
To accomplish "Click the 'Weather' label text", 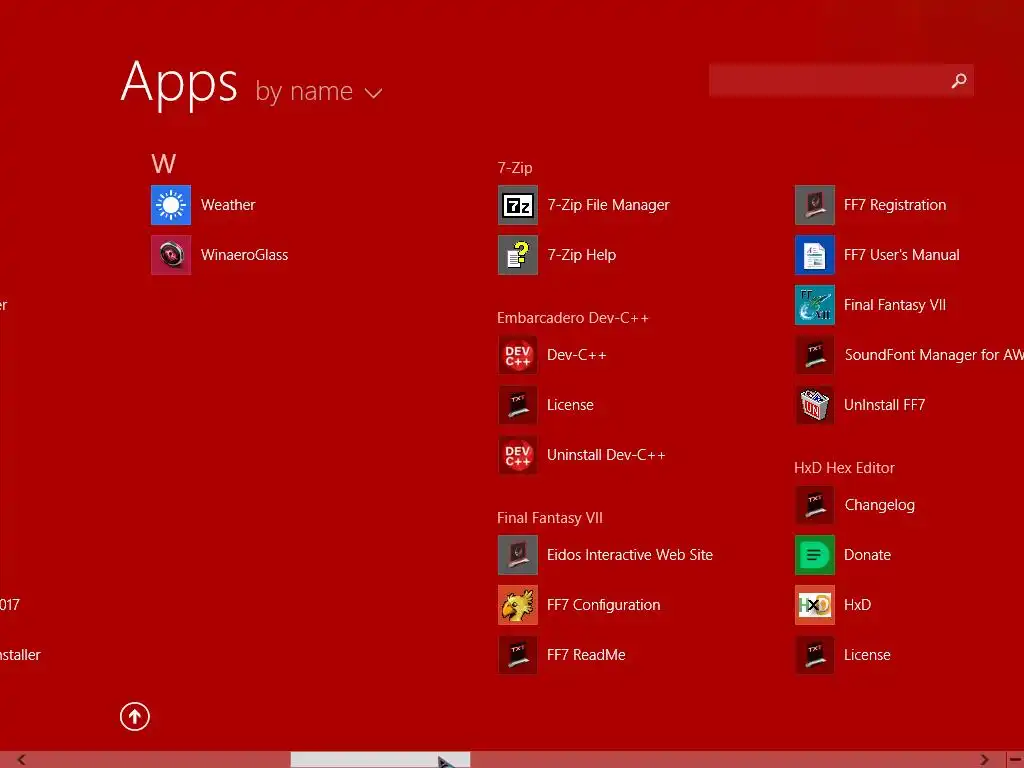I will [x=228, y=205].
